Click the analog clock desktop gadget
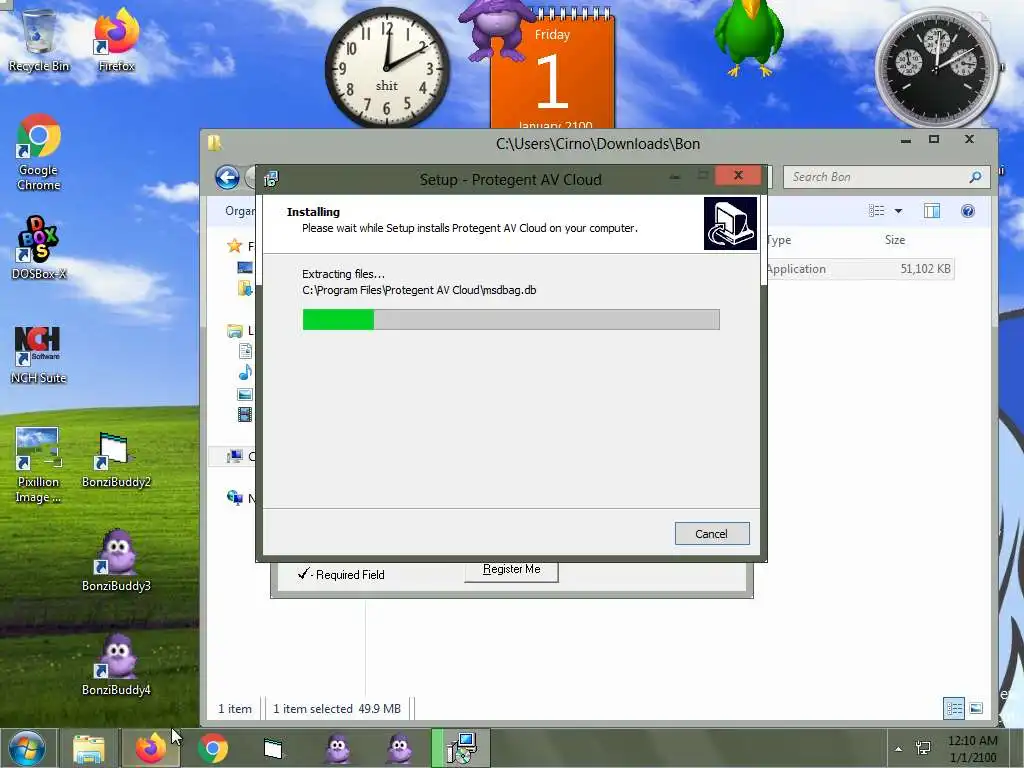Screen dimensions: 1024x768 click(387, 67)
